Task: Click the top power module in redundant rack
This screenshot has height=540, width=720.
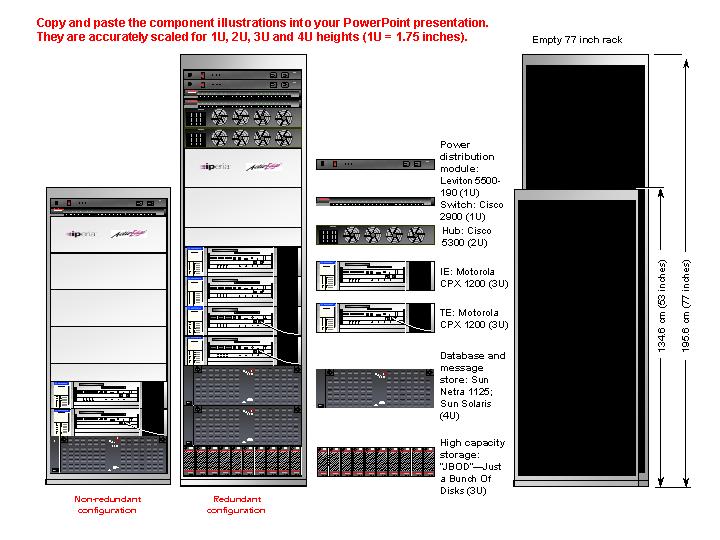Action: [x=243, y=75]
